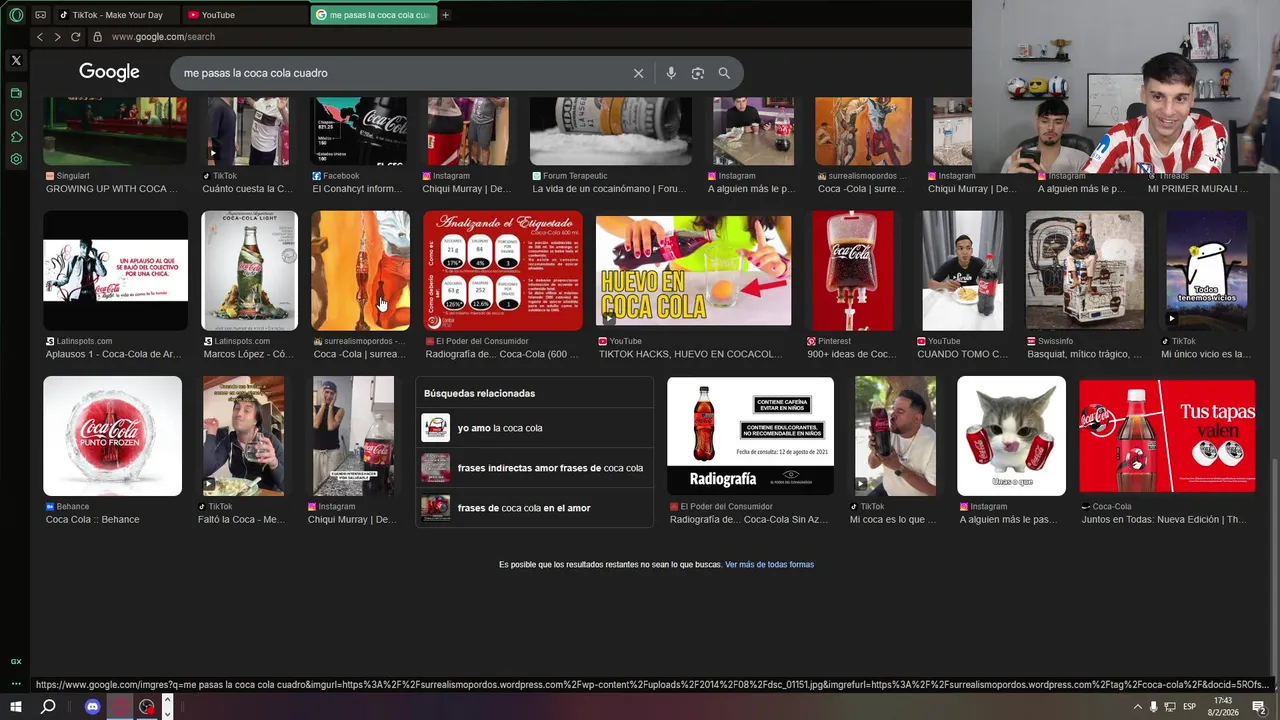Open History clock icon in the sidebar
1280x720 pixels.
coord(16,115)
